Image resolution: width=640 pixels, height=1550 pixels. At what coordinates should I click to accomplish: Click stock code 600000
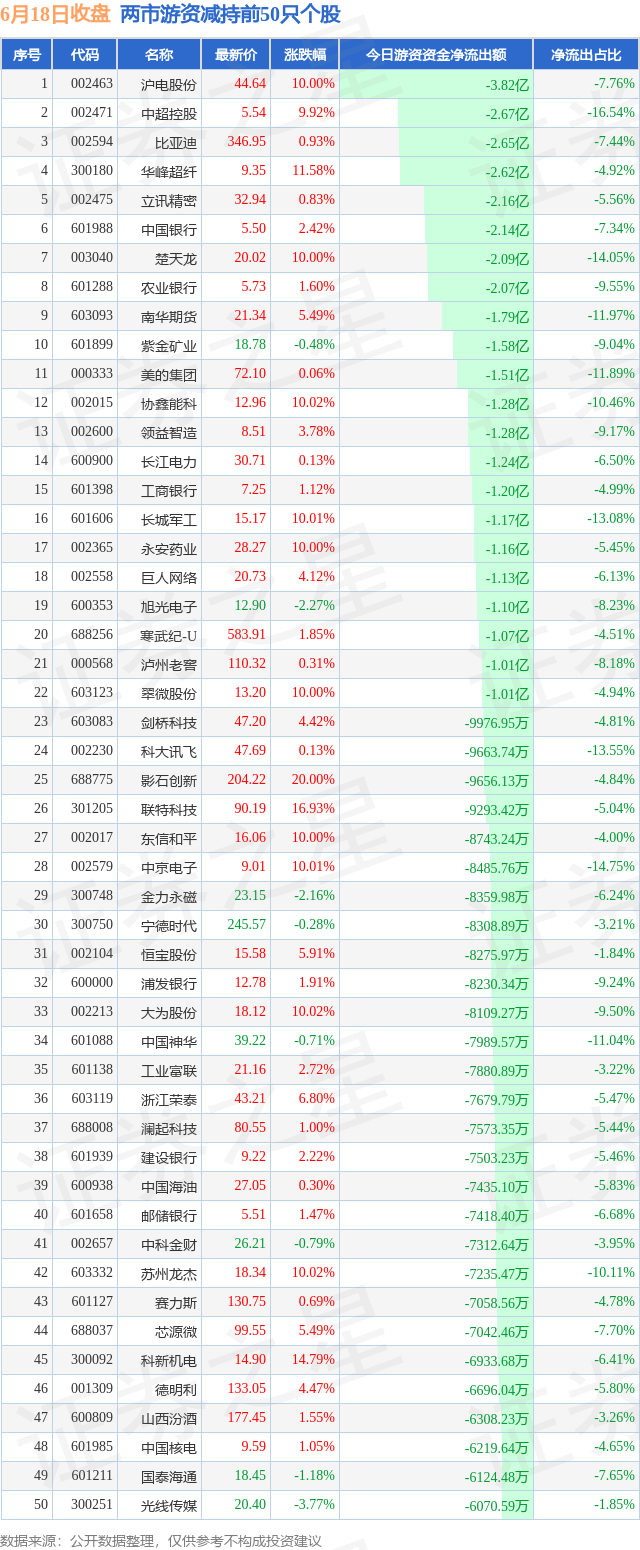[91, 983]
